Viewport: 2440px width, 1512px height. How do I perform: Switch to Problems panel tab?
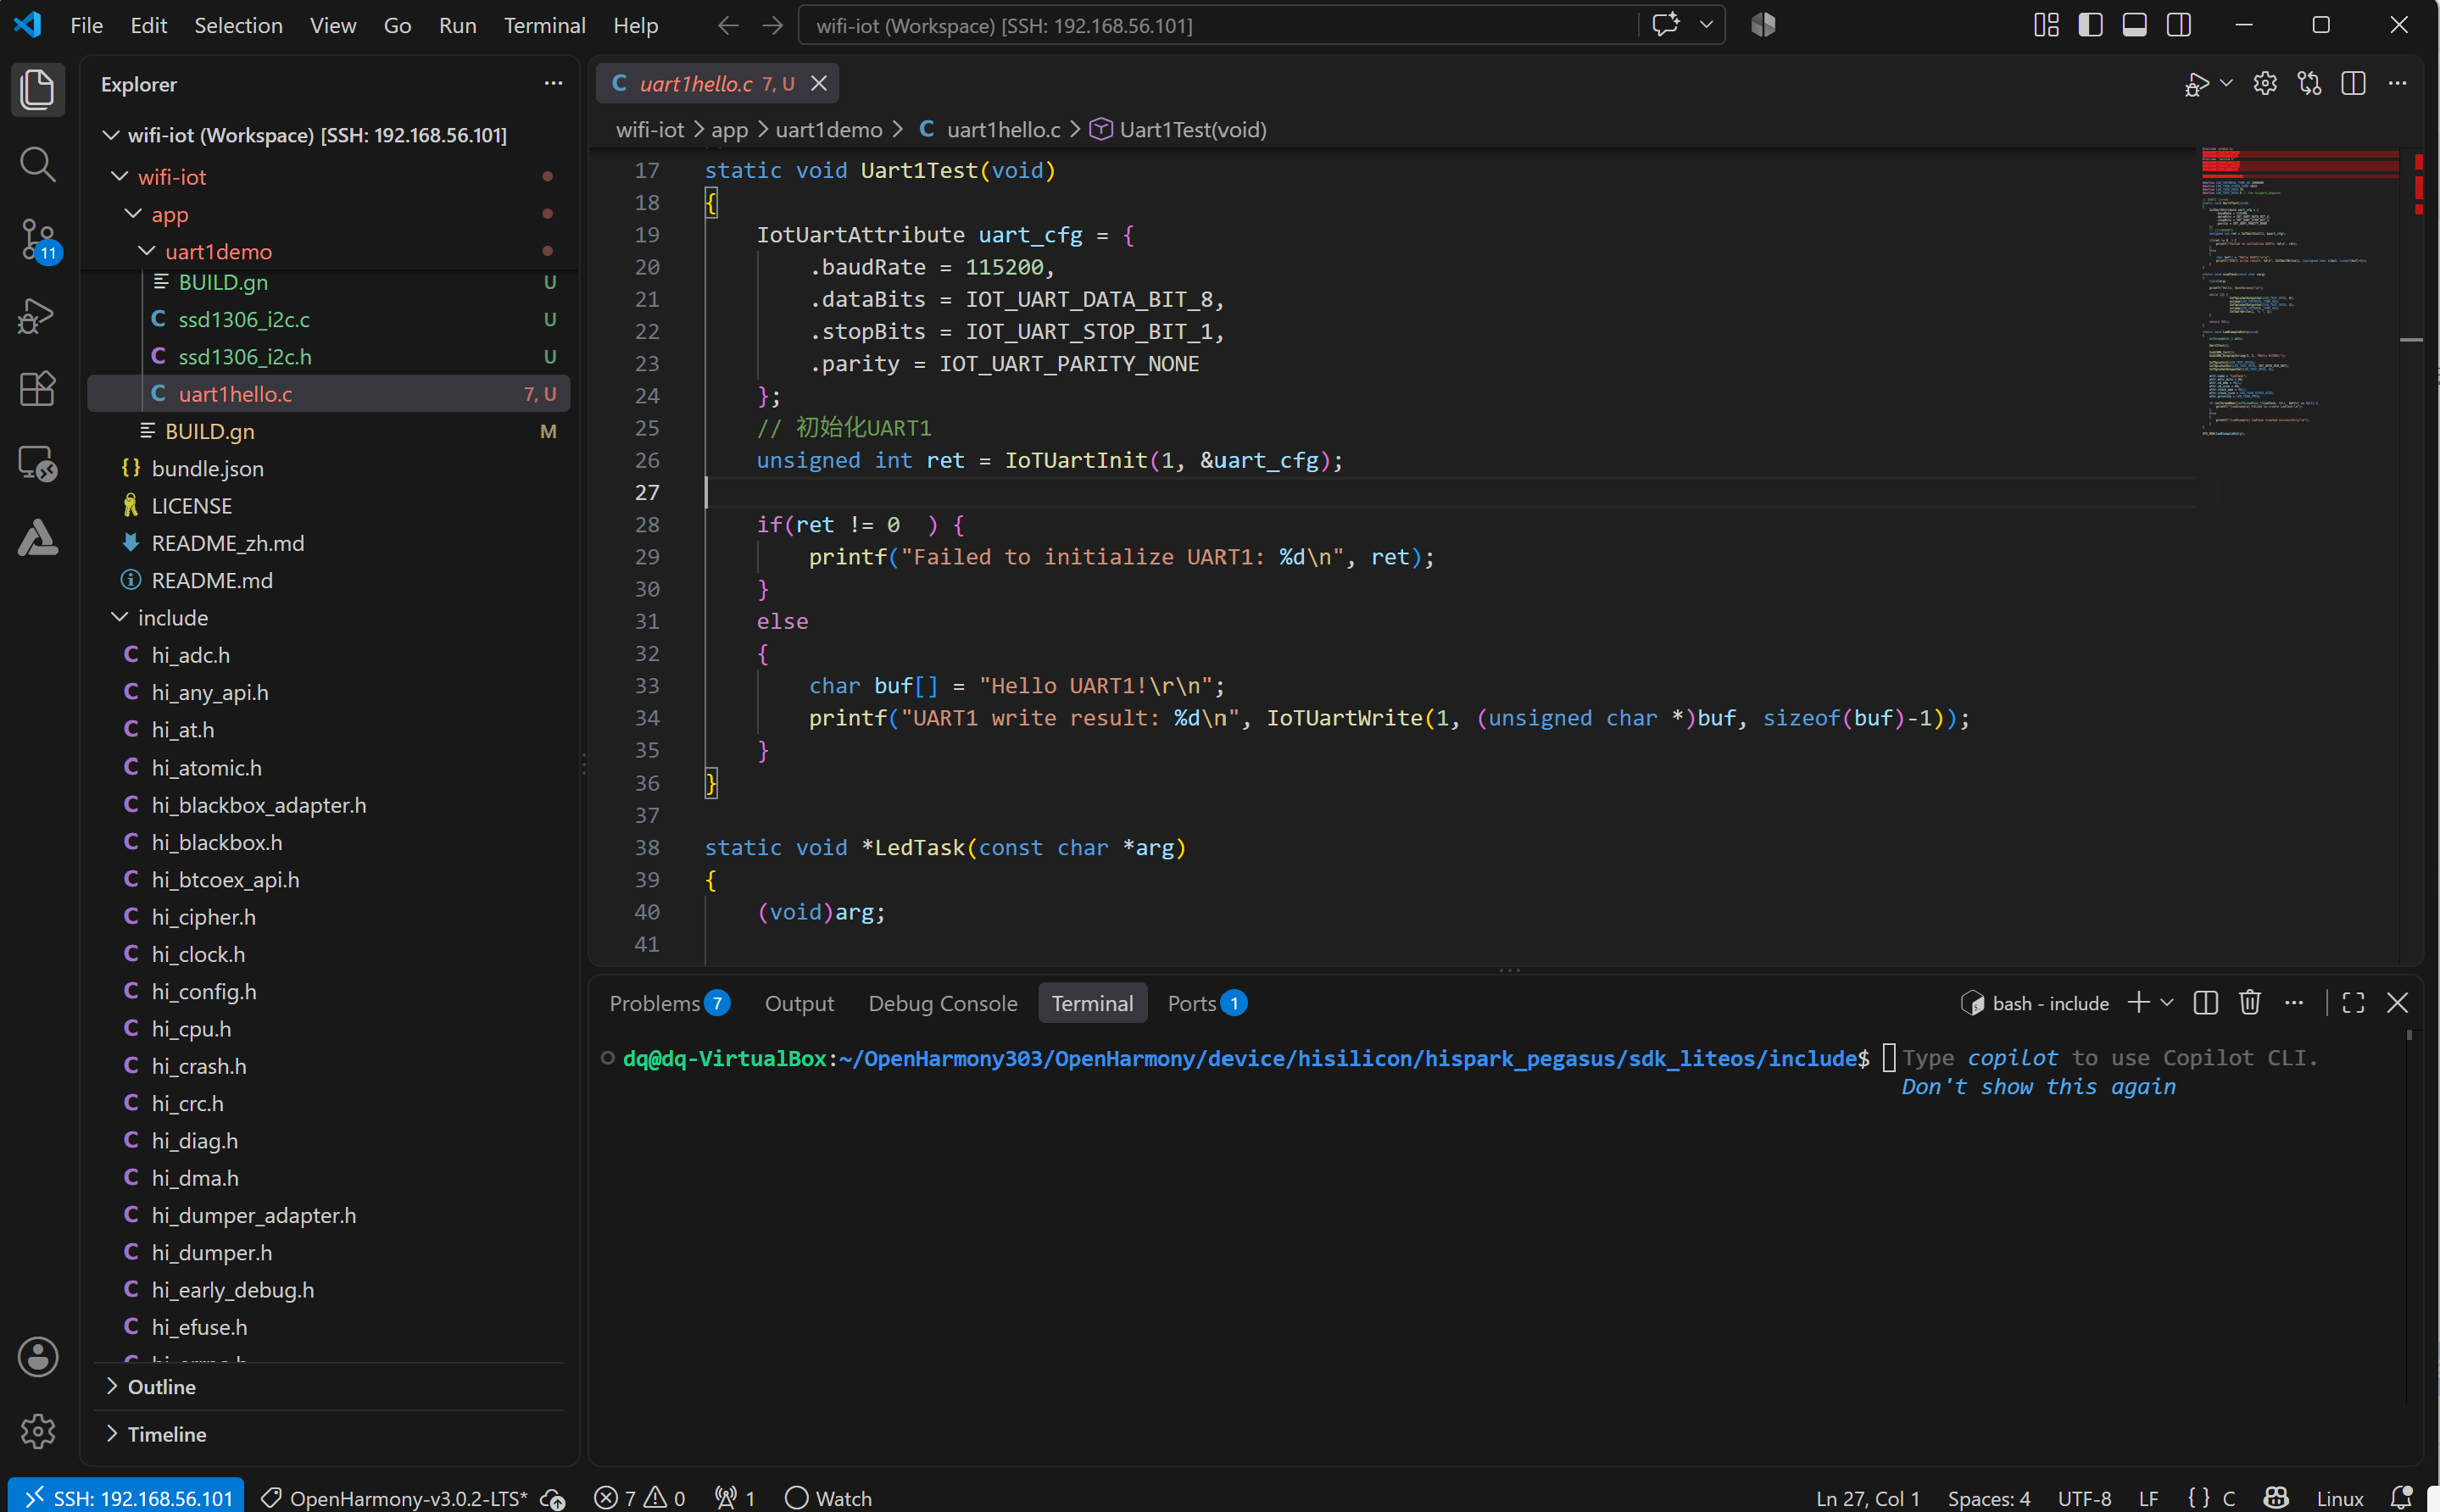(x=669, y=1003)
